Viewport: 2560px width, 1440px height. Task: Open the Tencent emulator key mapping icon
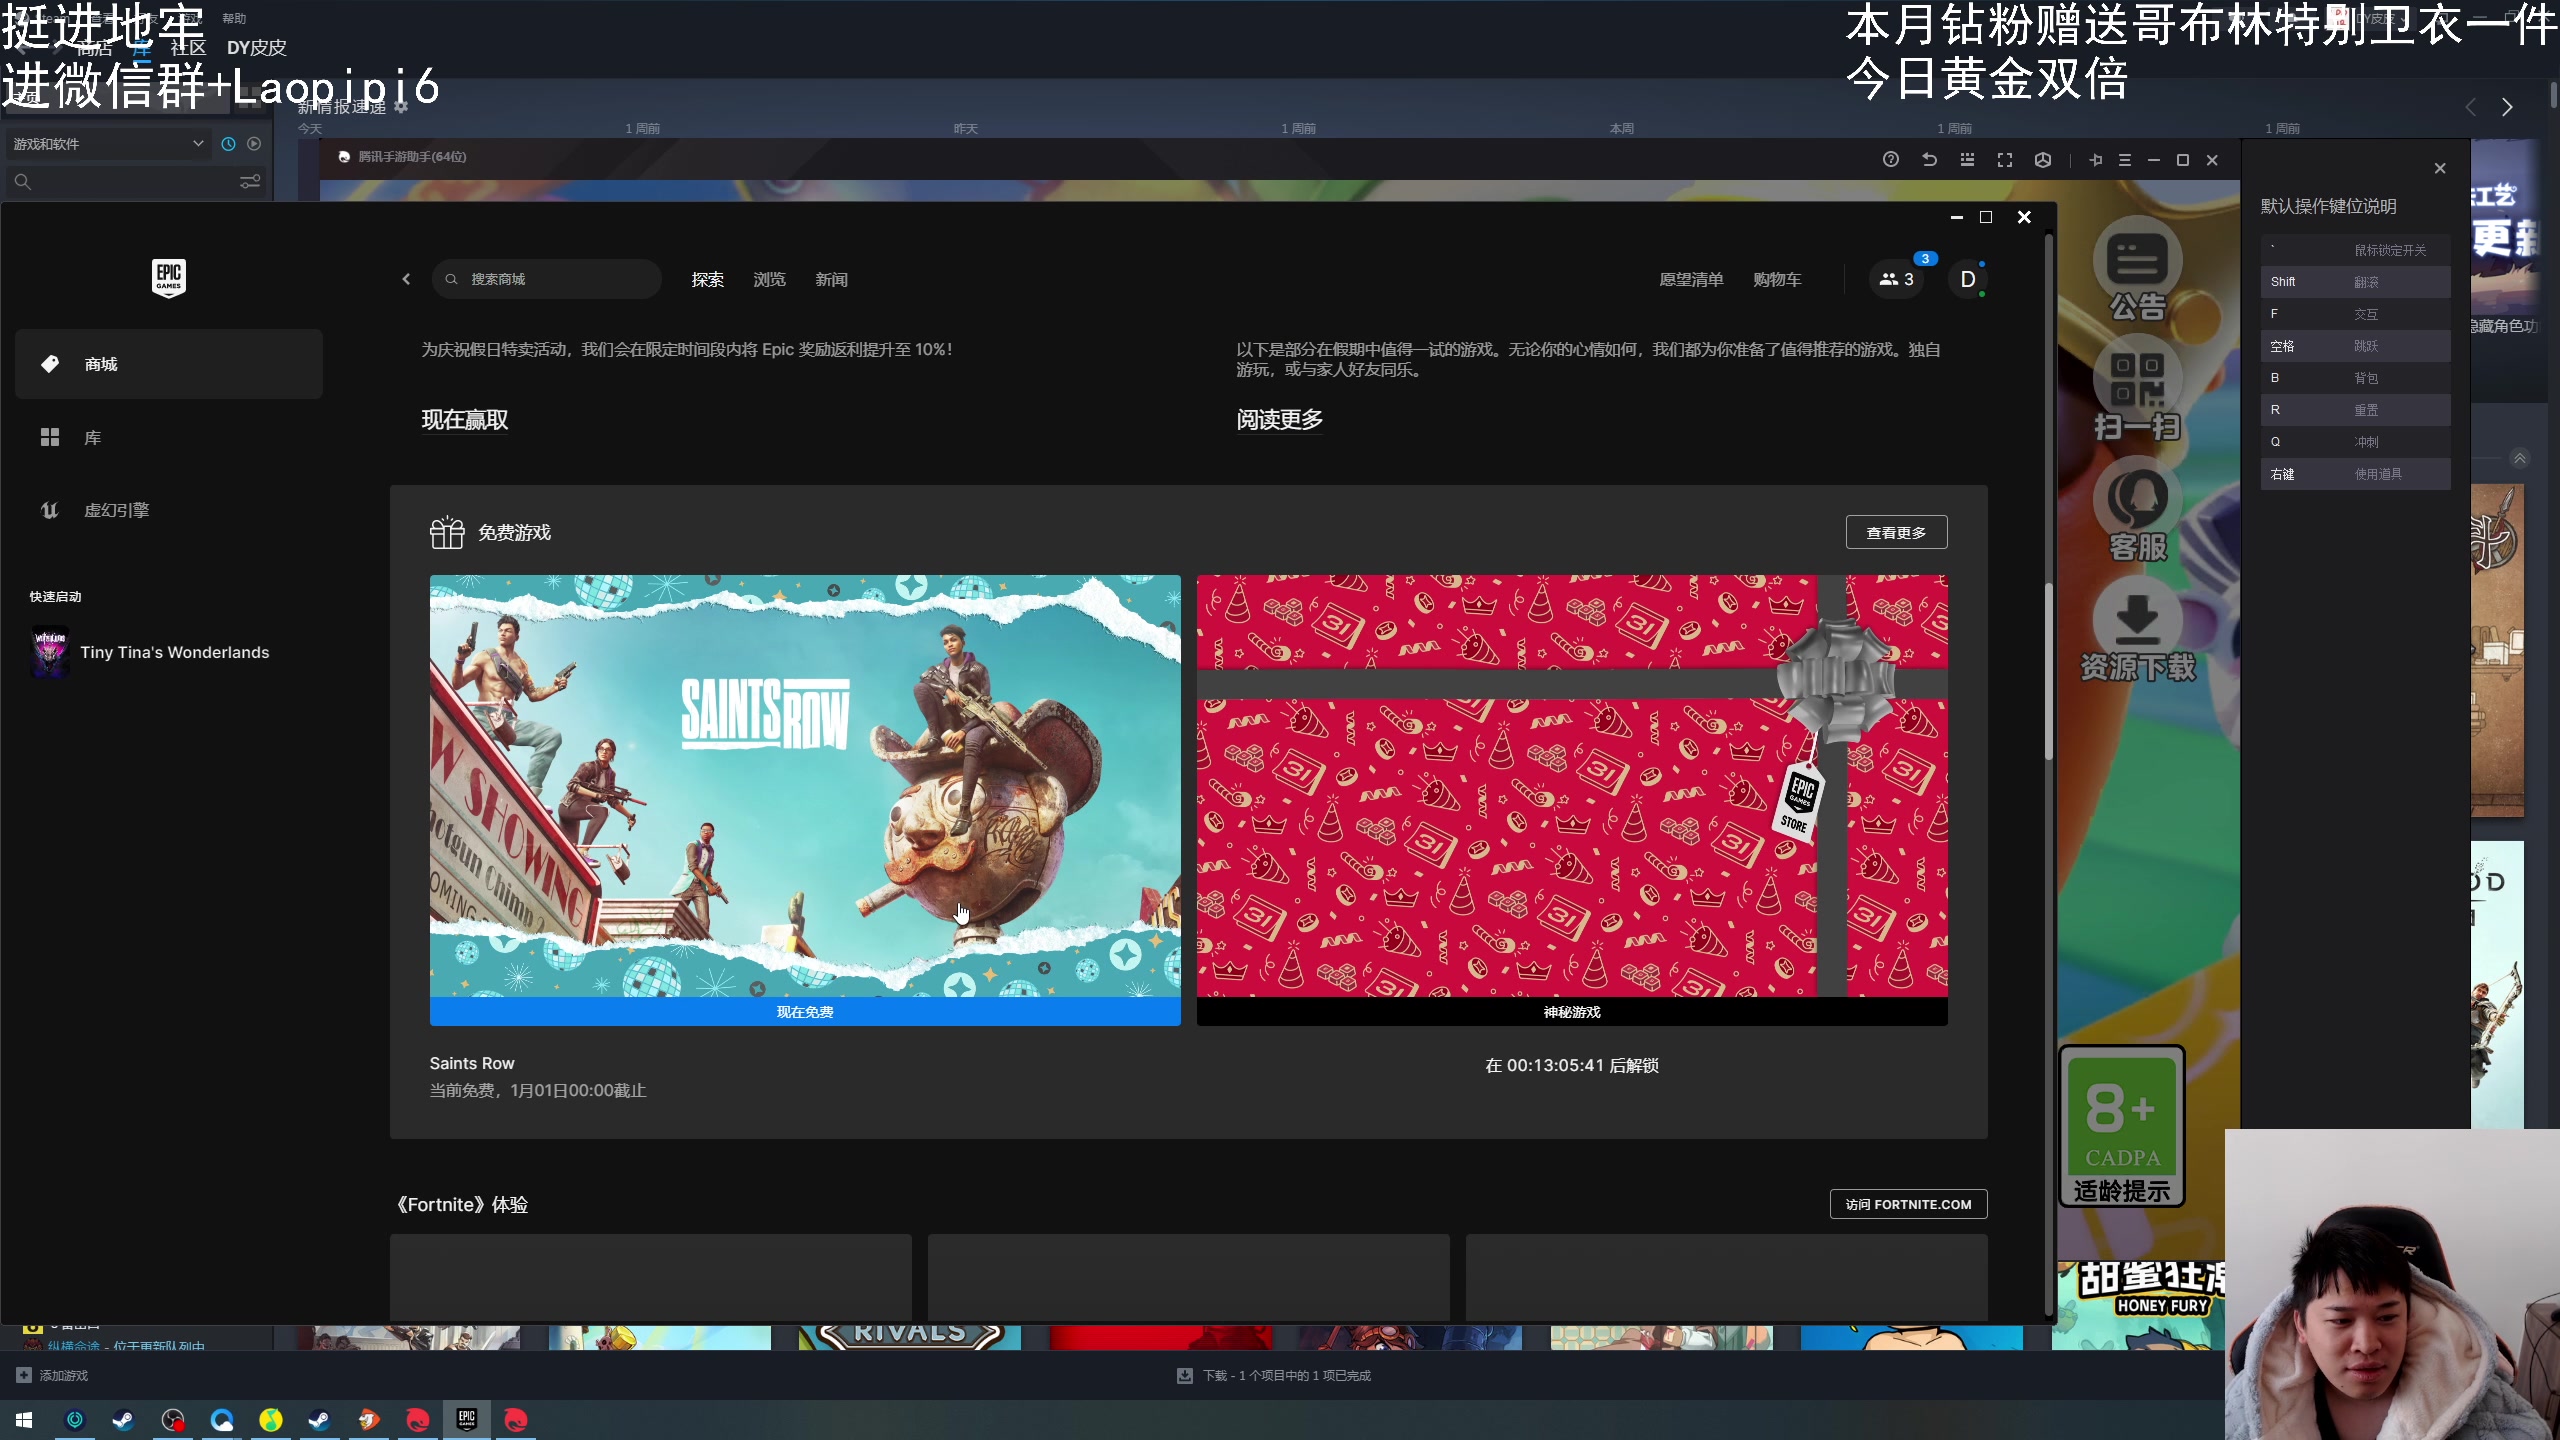tap(1967, 160)
